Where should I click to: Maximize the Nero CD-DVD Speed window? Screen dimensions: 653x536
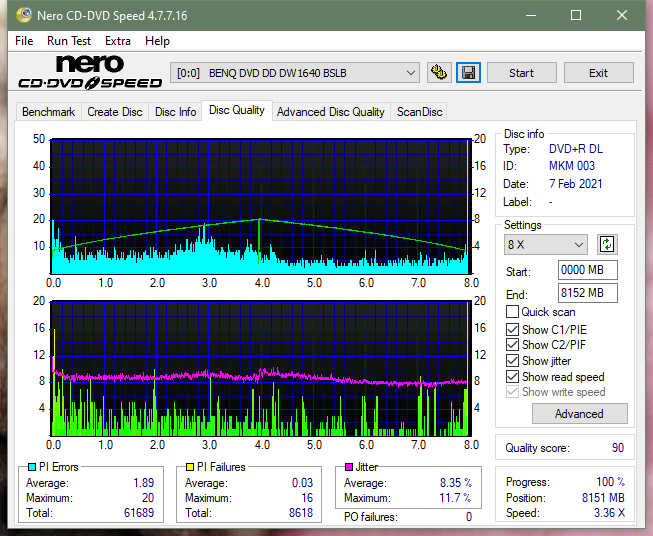point(576,15)
